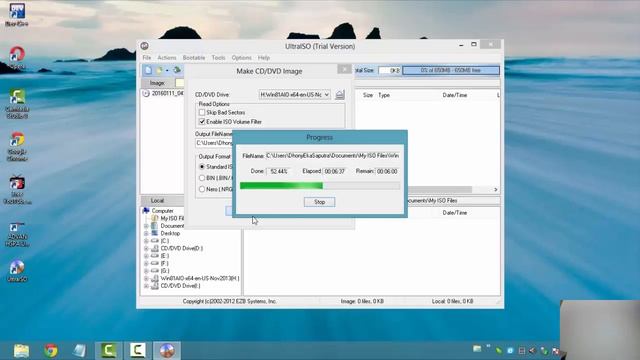Open green Camtasia taskbar icon
This screenshot has width=640, height=360.
click(109, 351)
